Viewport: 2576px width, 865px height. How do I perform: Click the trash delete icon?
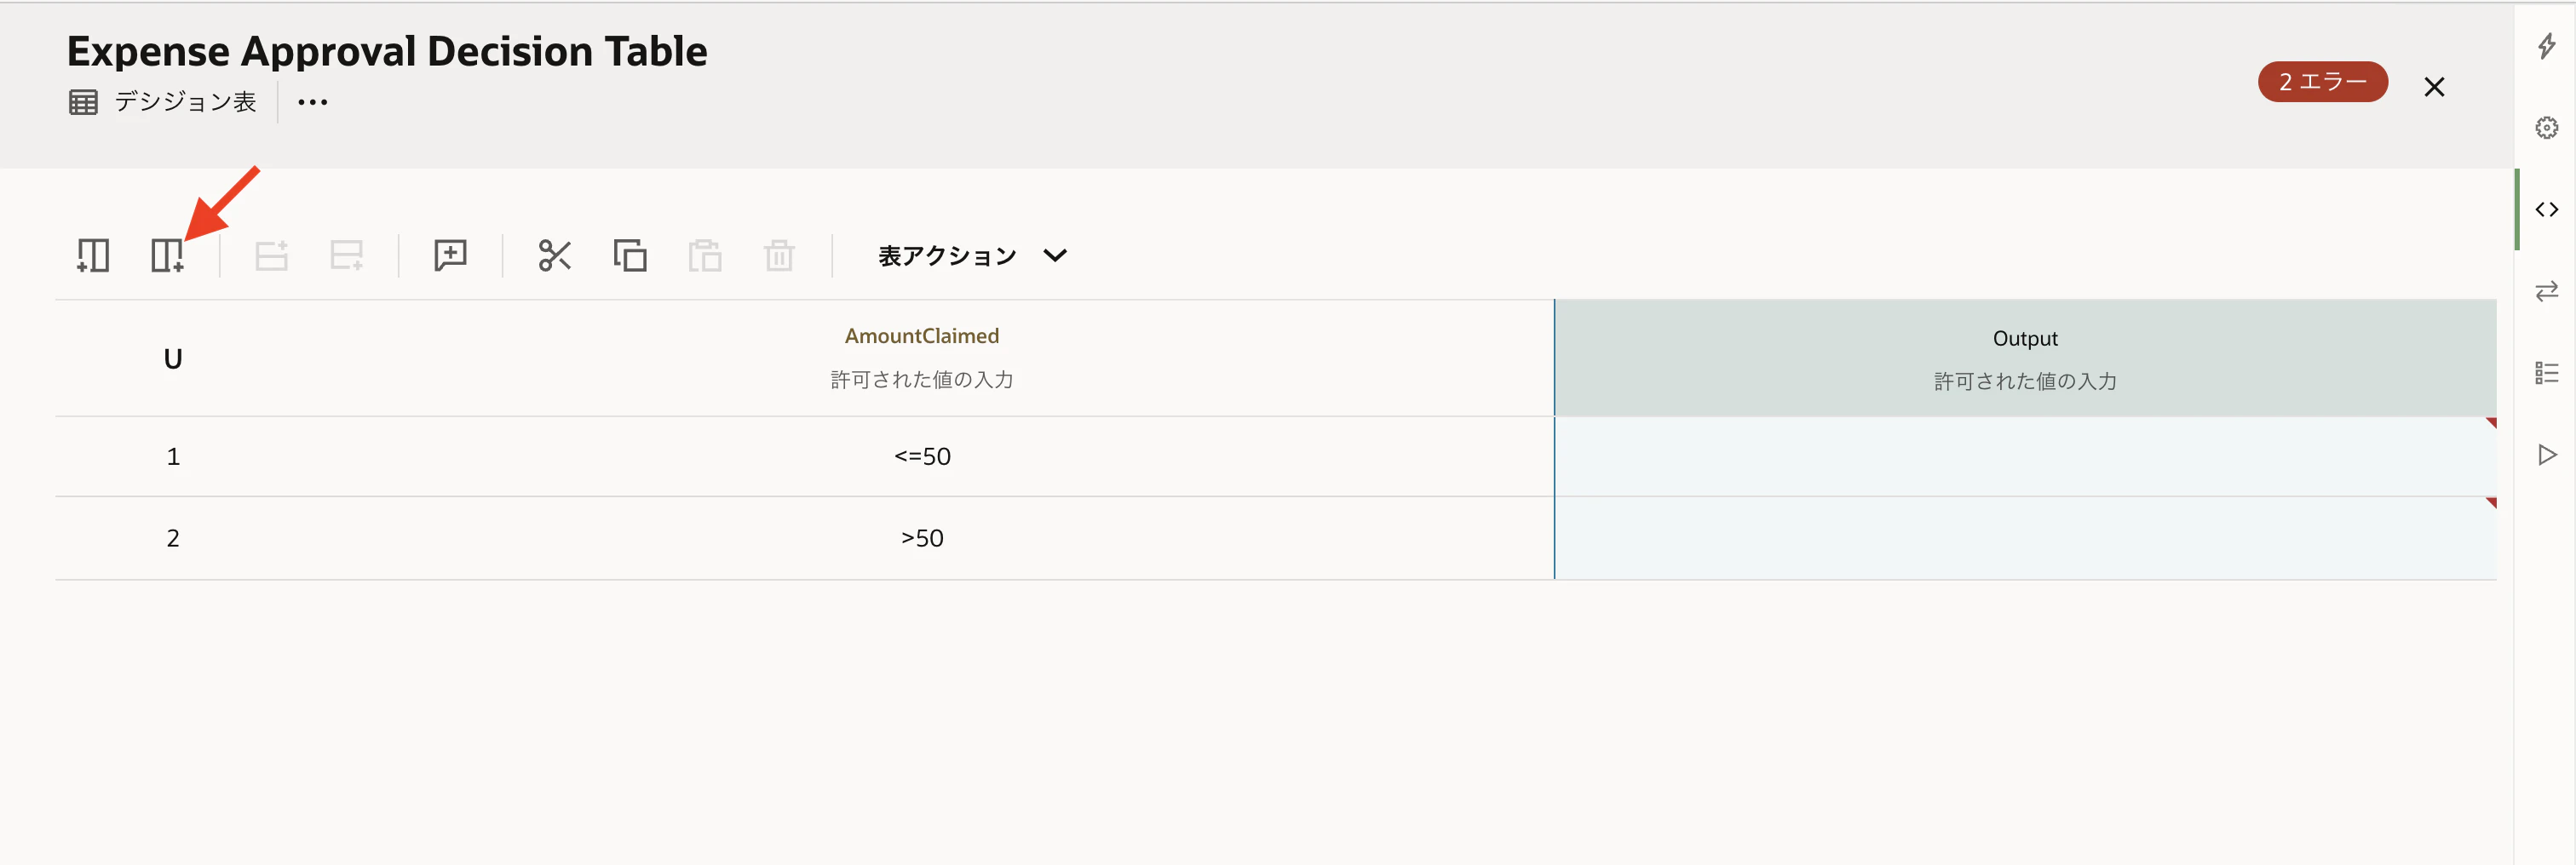coord(779,256)
